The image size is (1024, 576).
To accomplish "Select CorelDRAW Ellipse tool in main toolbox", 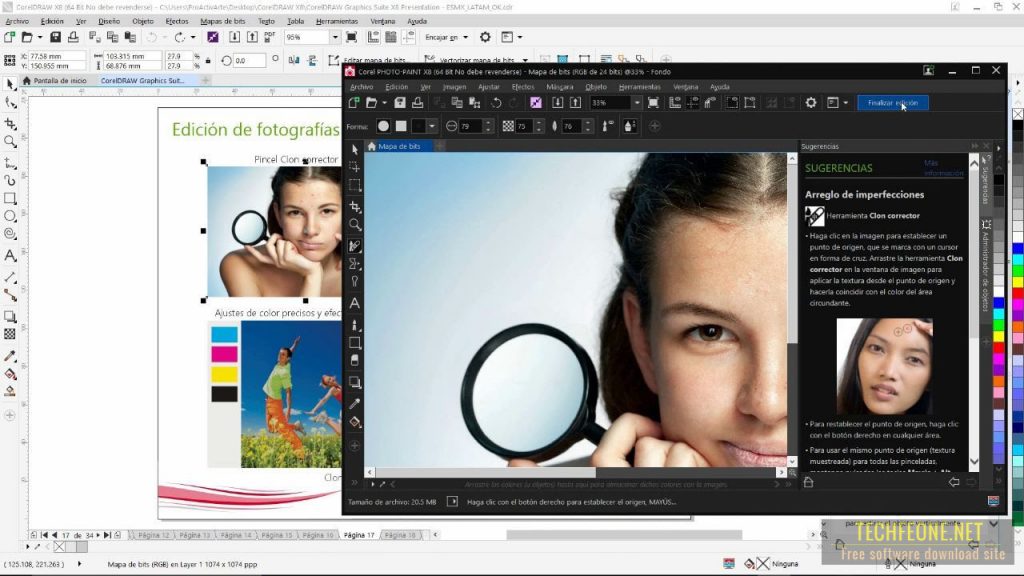I will [x=10, y=216].
